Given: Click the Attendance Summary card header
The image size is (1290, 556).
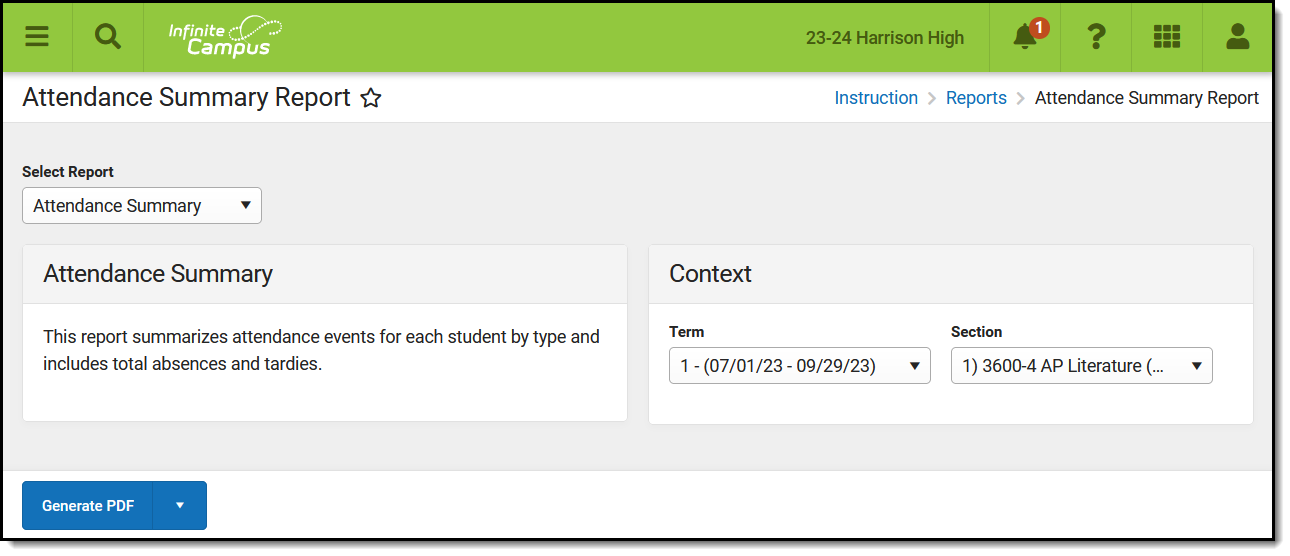Looking at the screenshot, I should click(x=158, y=274).
